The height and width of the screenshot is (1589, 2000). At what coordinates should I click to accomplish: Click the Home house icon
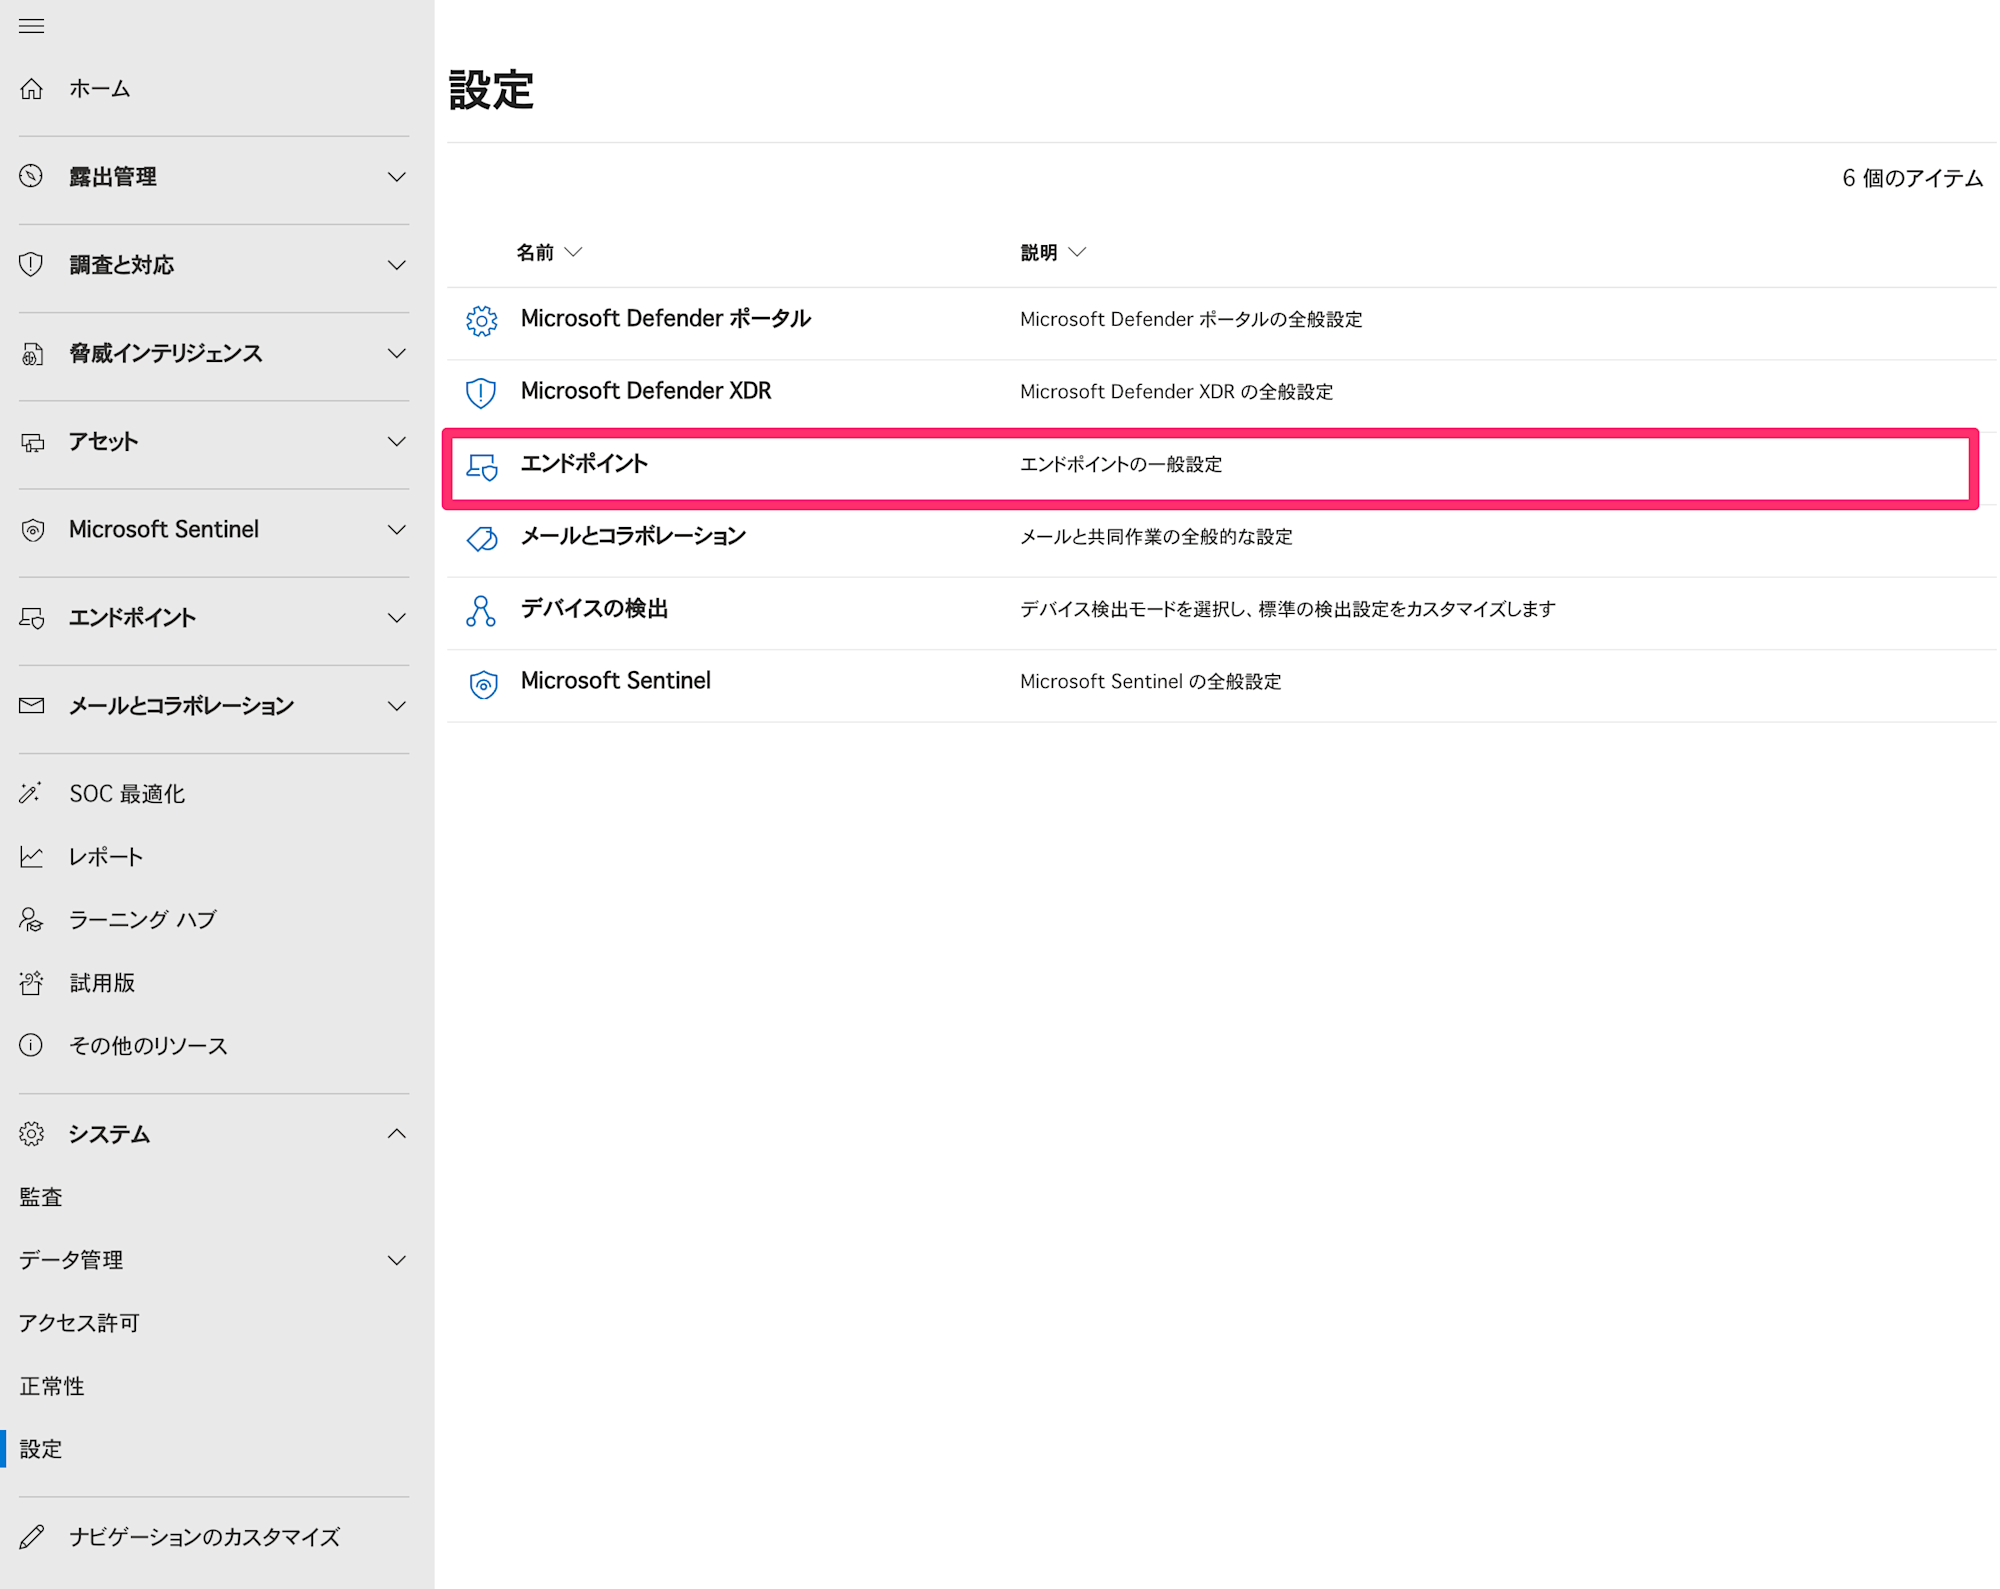(32, 89)
